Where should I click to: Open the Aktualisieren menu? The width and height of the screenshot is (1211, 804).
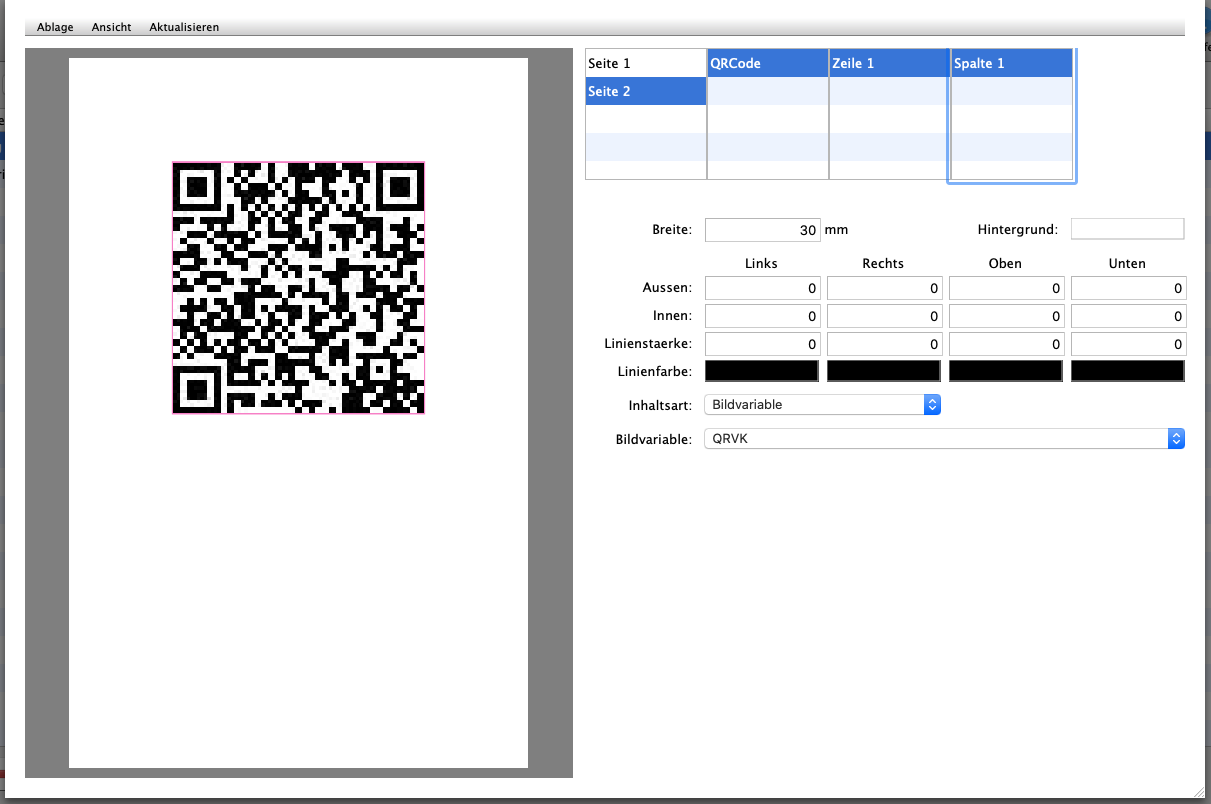point(184,27)
